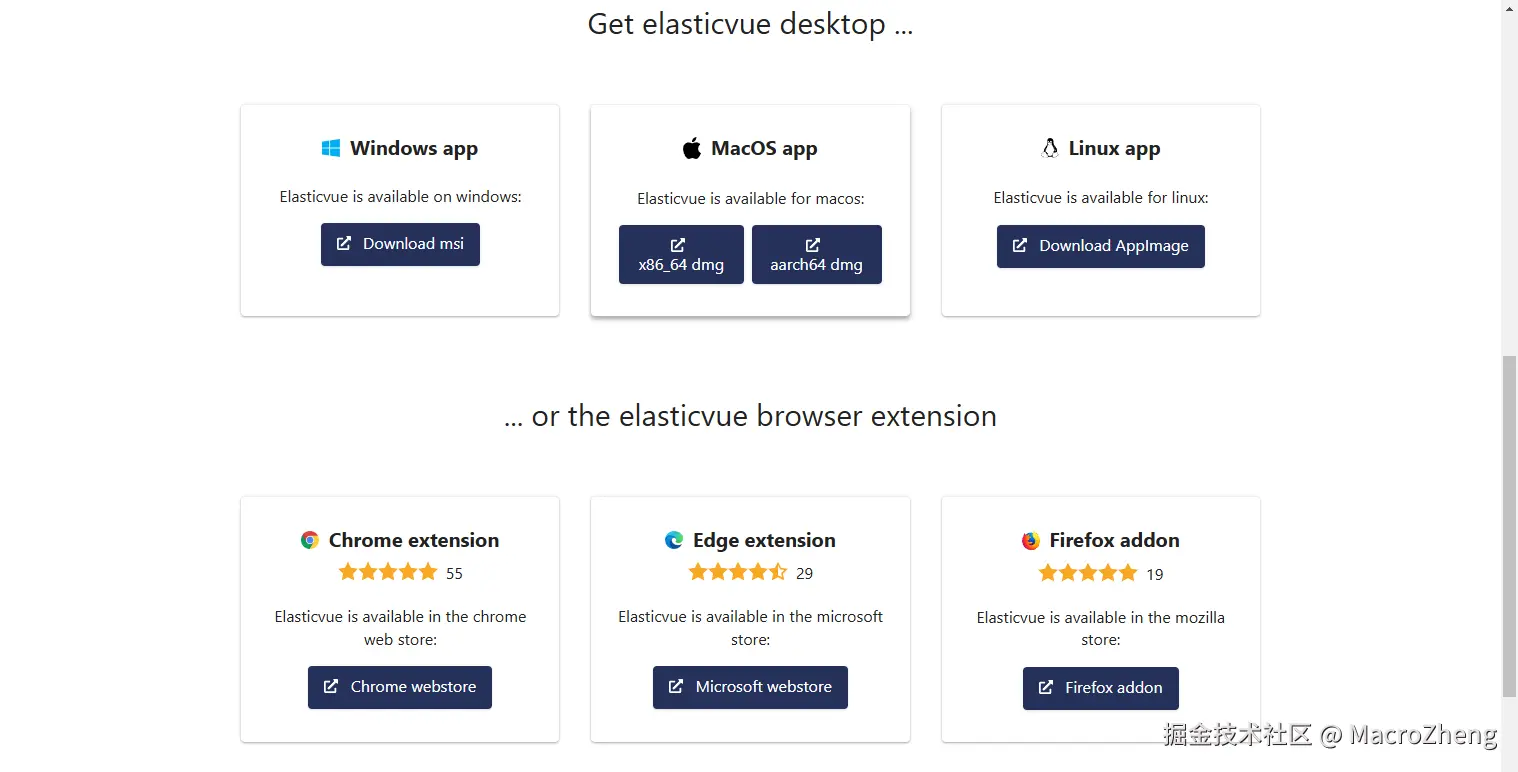Click the Chrome extension star rating
This screenshot has width=1518, height=772.
388,572
